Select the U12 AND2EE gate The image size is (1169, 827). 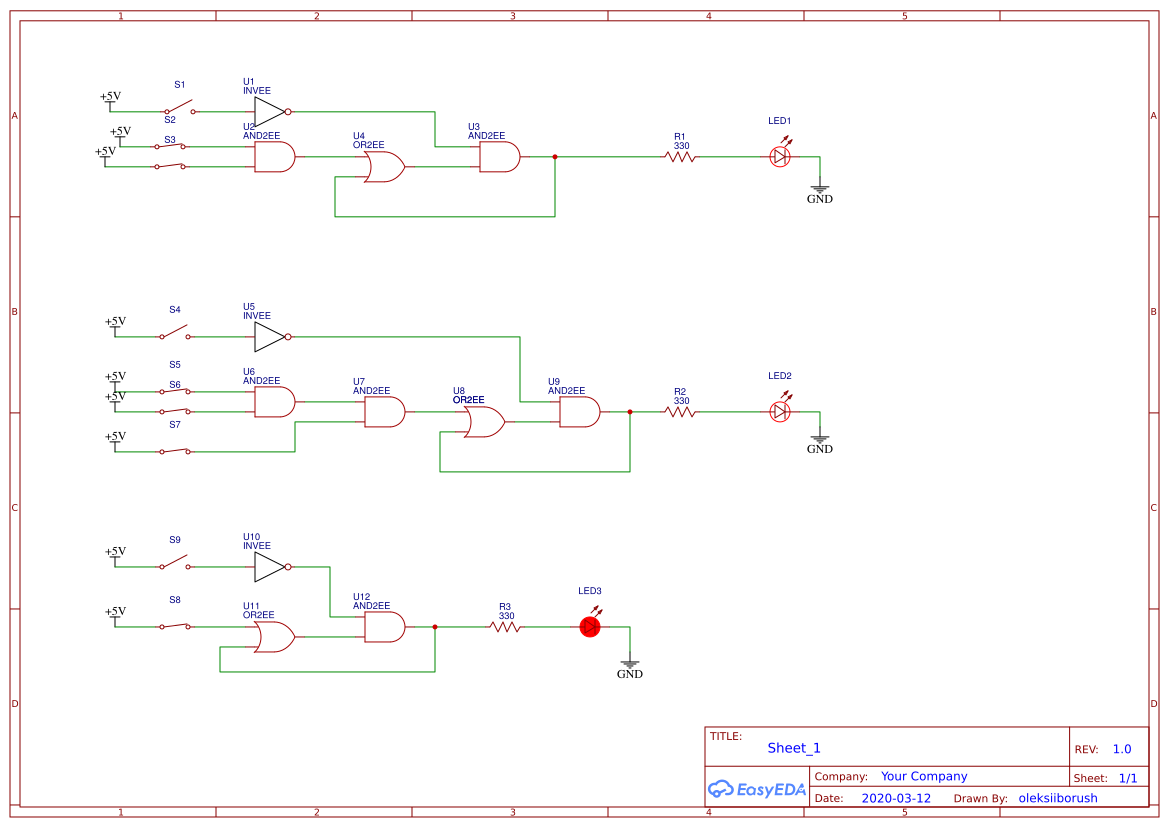pos(384,627)
